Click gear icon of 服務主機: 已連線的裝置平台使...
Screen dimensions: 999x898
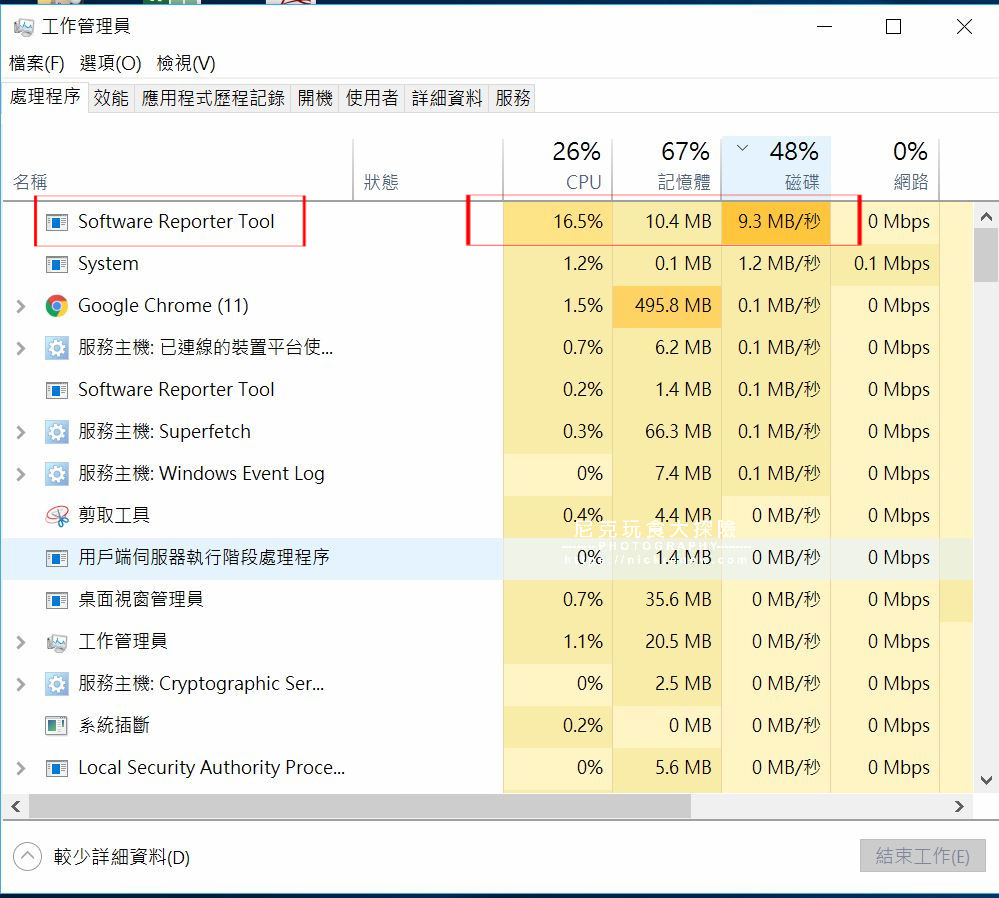point(57,348)
